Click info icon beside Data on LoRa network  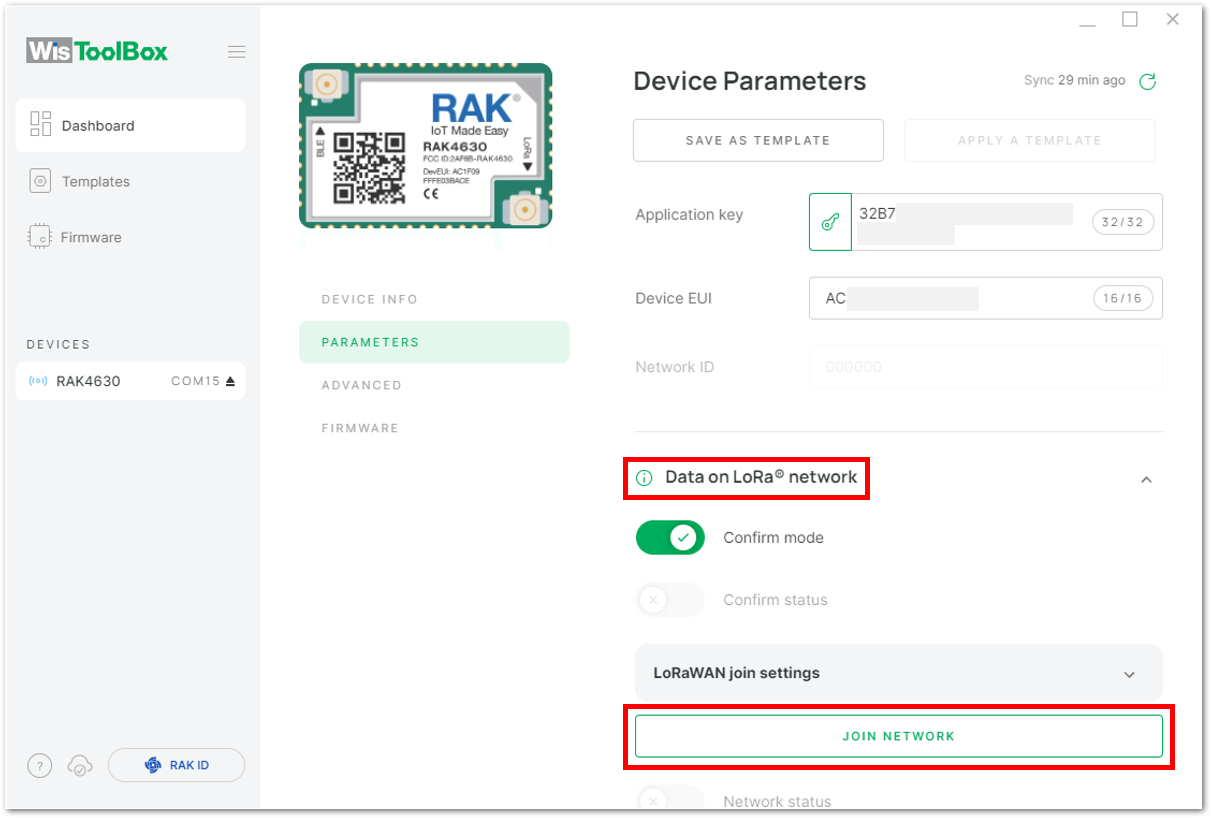click(x=644, y=478)
